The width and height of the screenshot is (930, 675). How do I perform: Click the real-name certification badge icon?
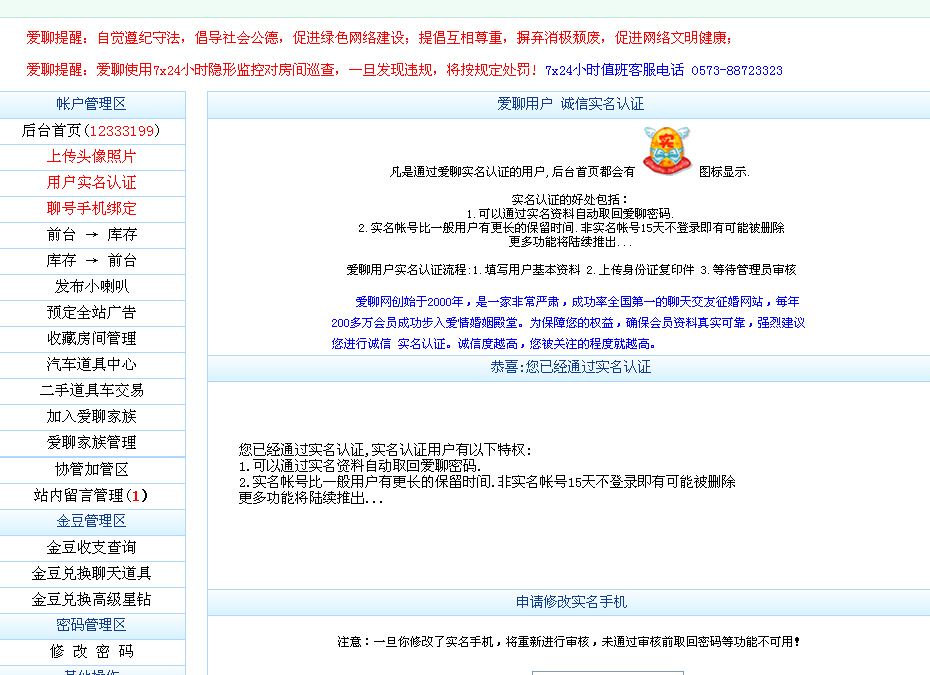[667, 151]
